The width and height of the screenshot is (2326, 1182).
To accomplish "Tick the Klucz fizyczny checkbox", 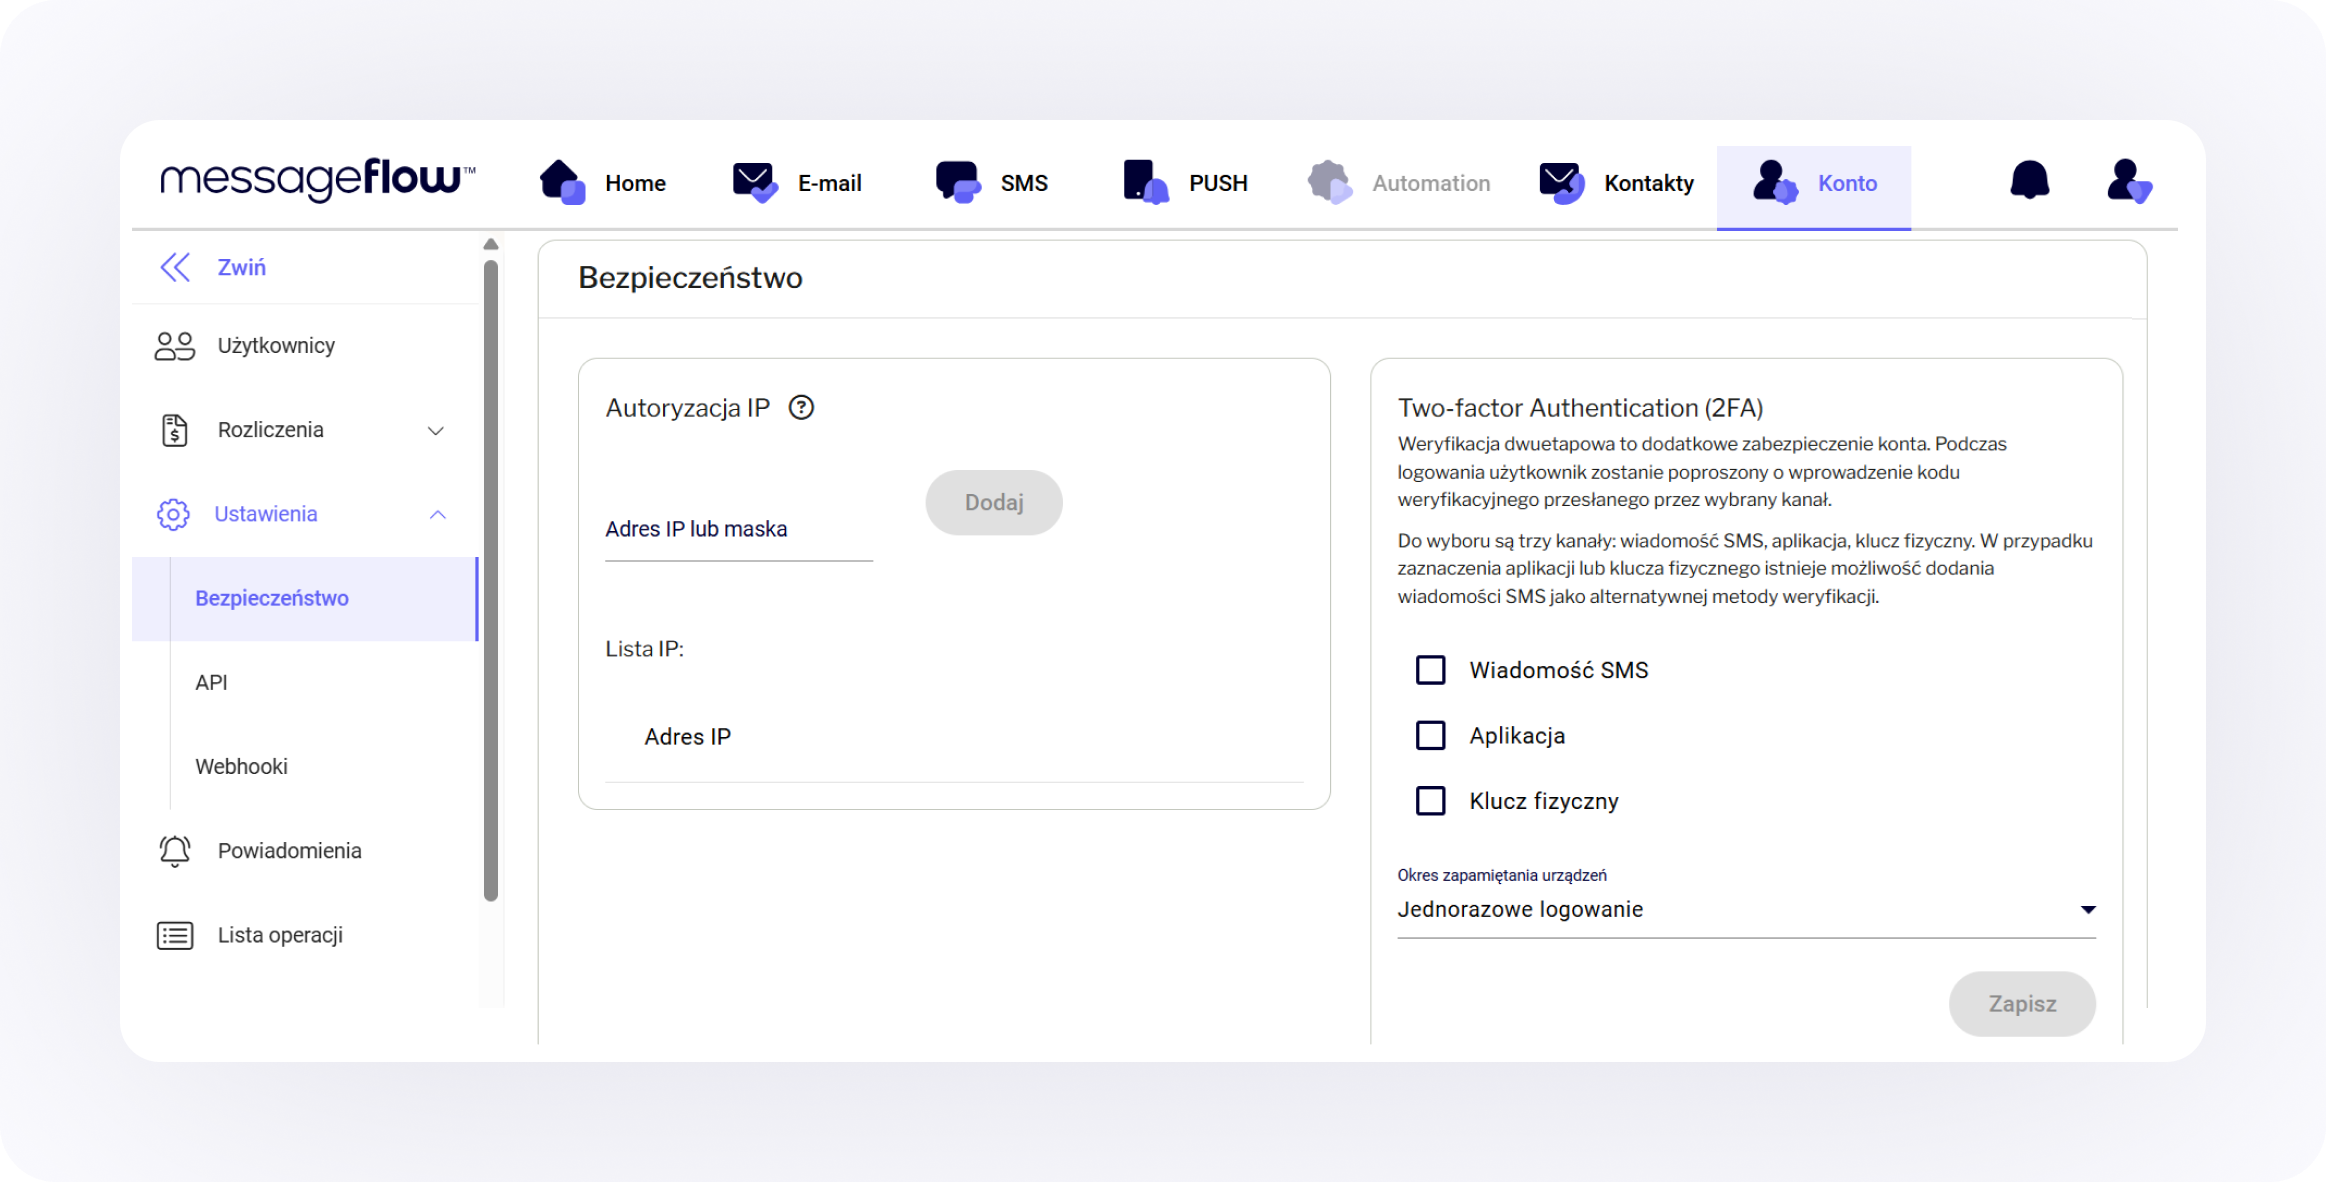I will [1431, 801].
